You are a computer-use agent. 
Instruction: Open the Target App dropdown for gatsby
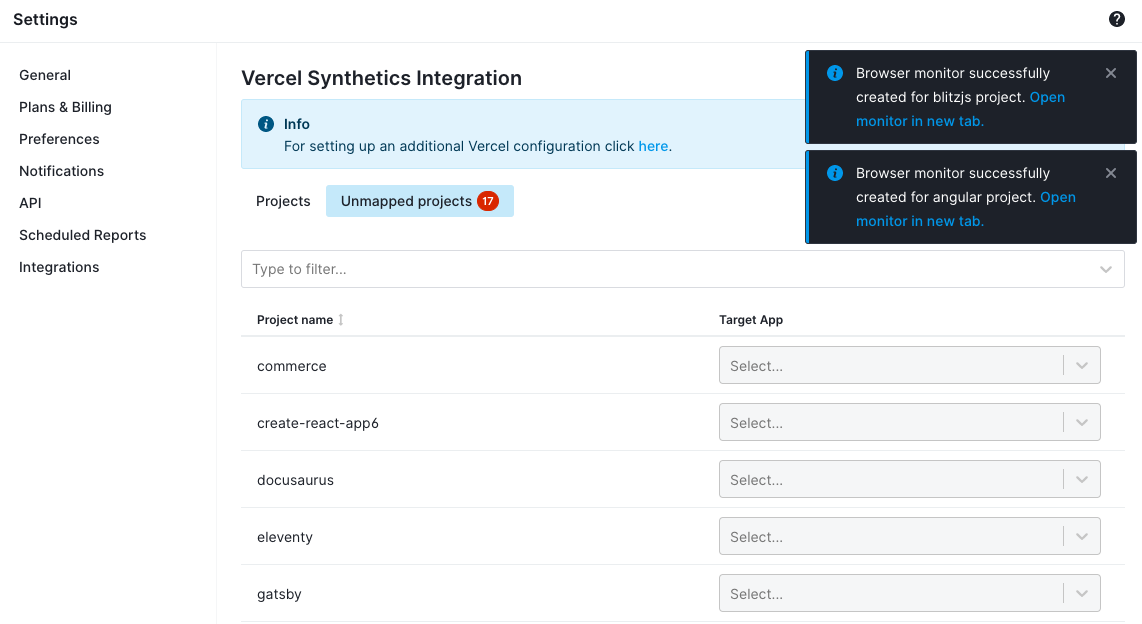910,593
